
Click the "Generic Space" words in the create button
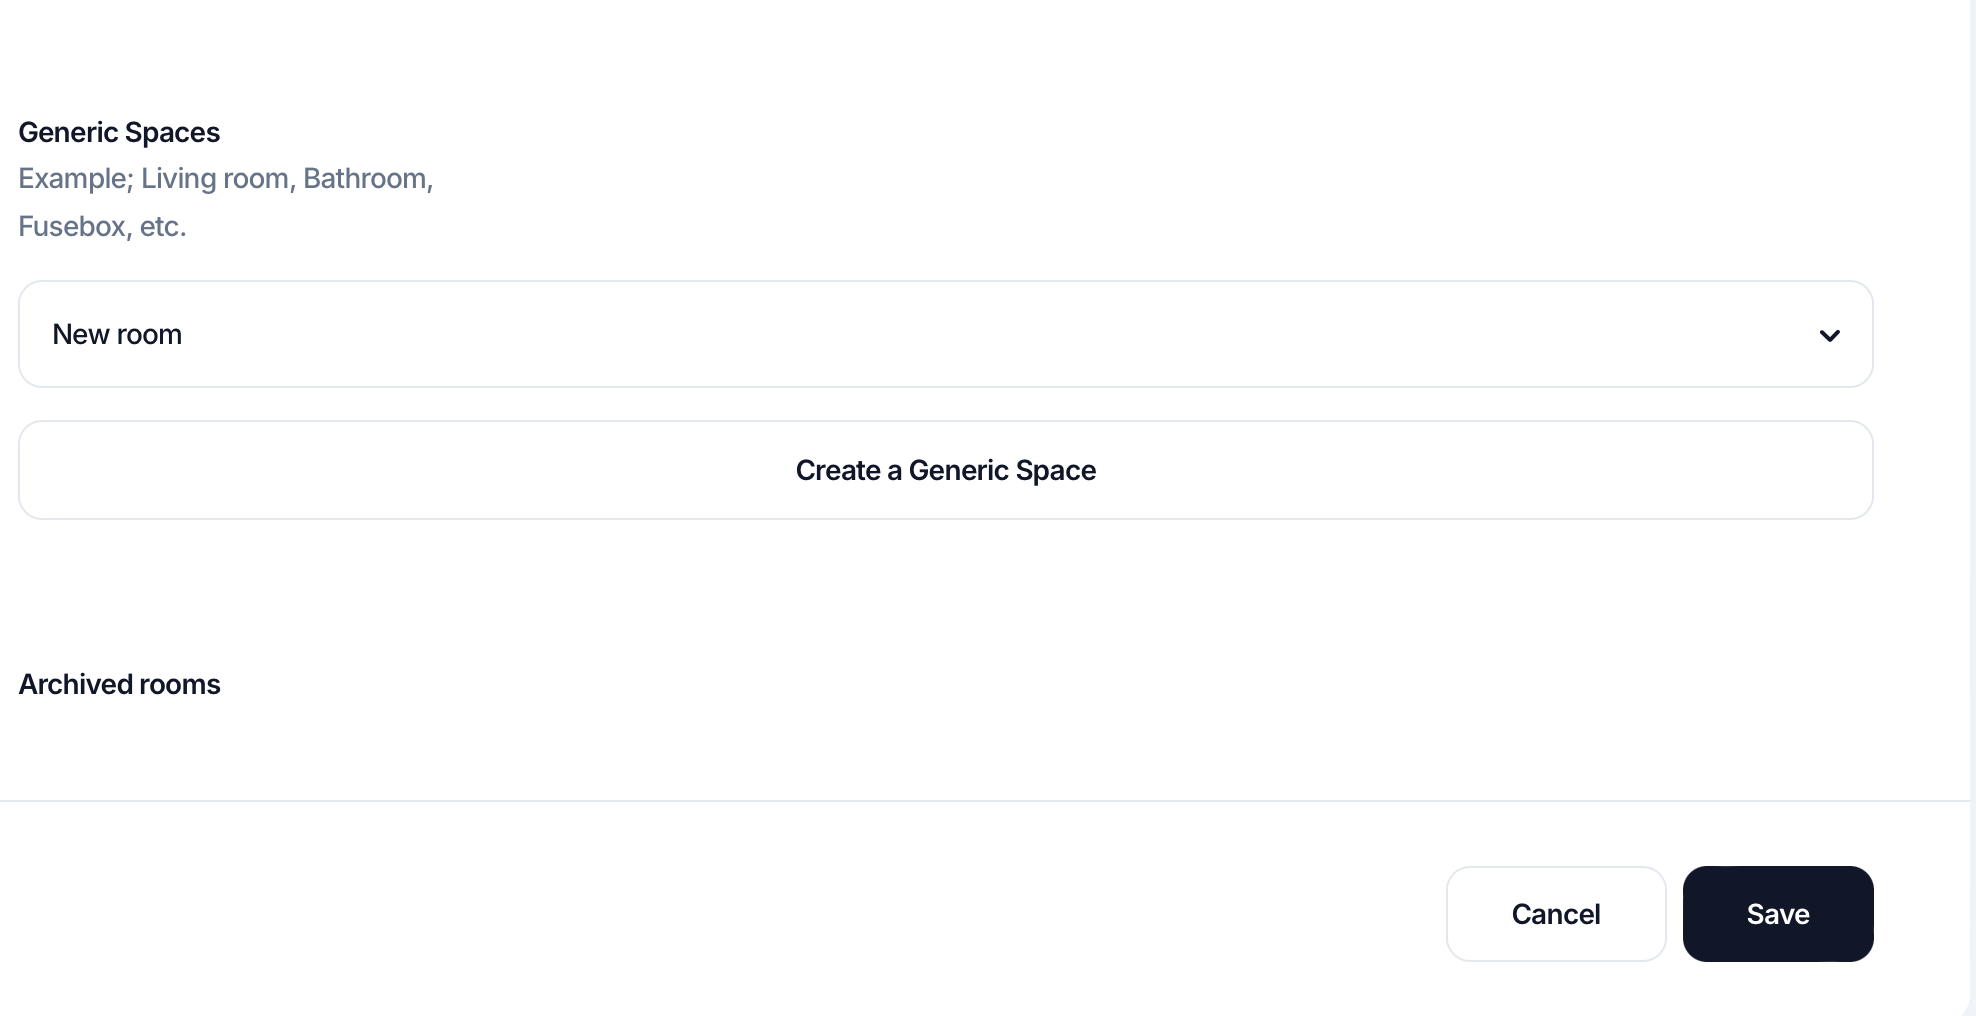[x=1002, y=470]
